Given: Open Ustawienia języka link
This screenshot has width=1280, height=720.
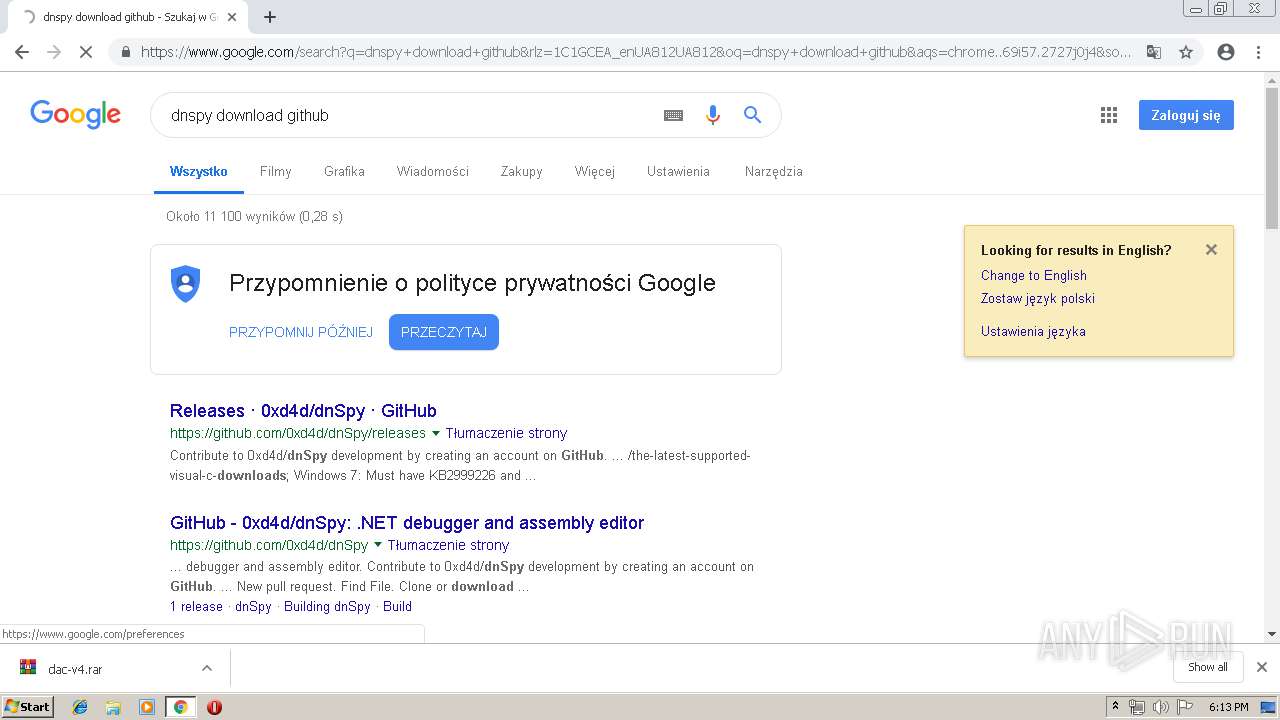Looking at the screenshot, I should [x=1033, y=331].
